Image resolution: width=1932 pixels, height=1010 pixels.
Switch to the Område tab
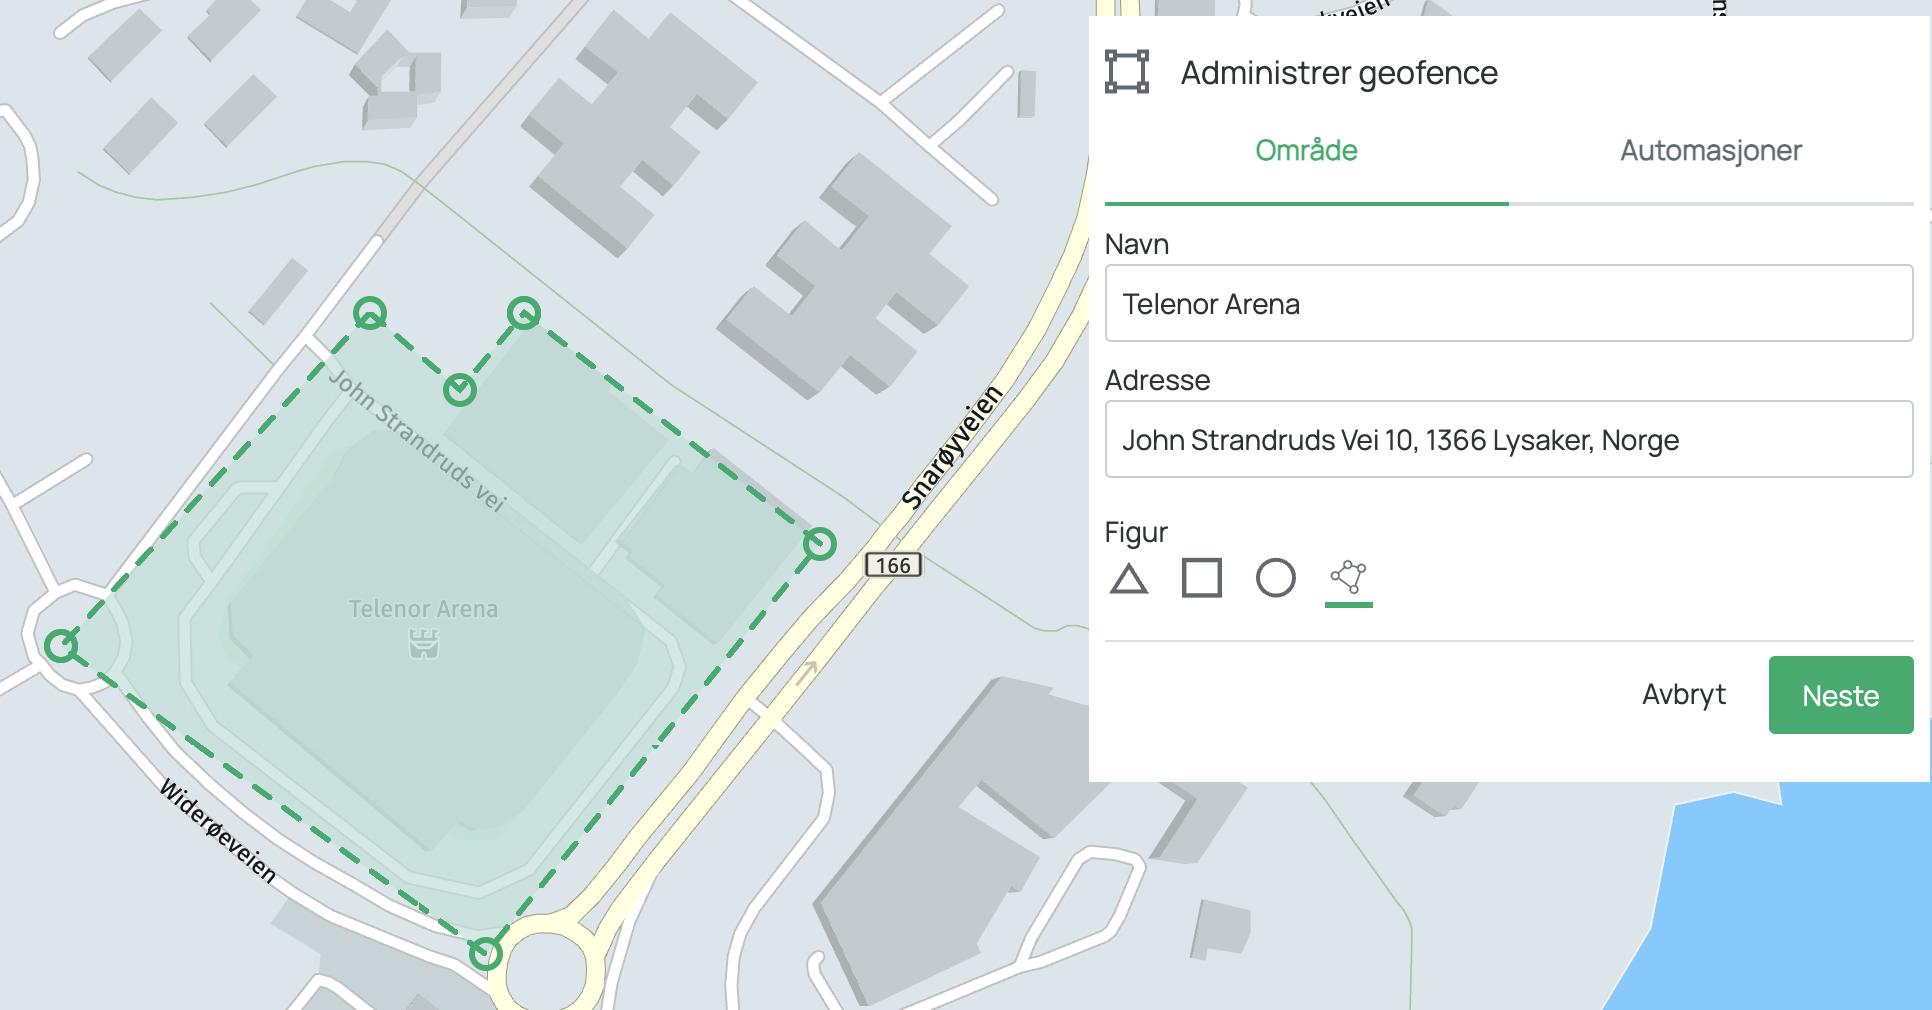1306,151
